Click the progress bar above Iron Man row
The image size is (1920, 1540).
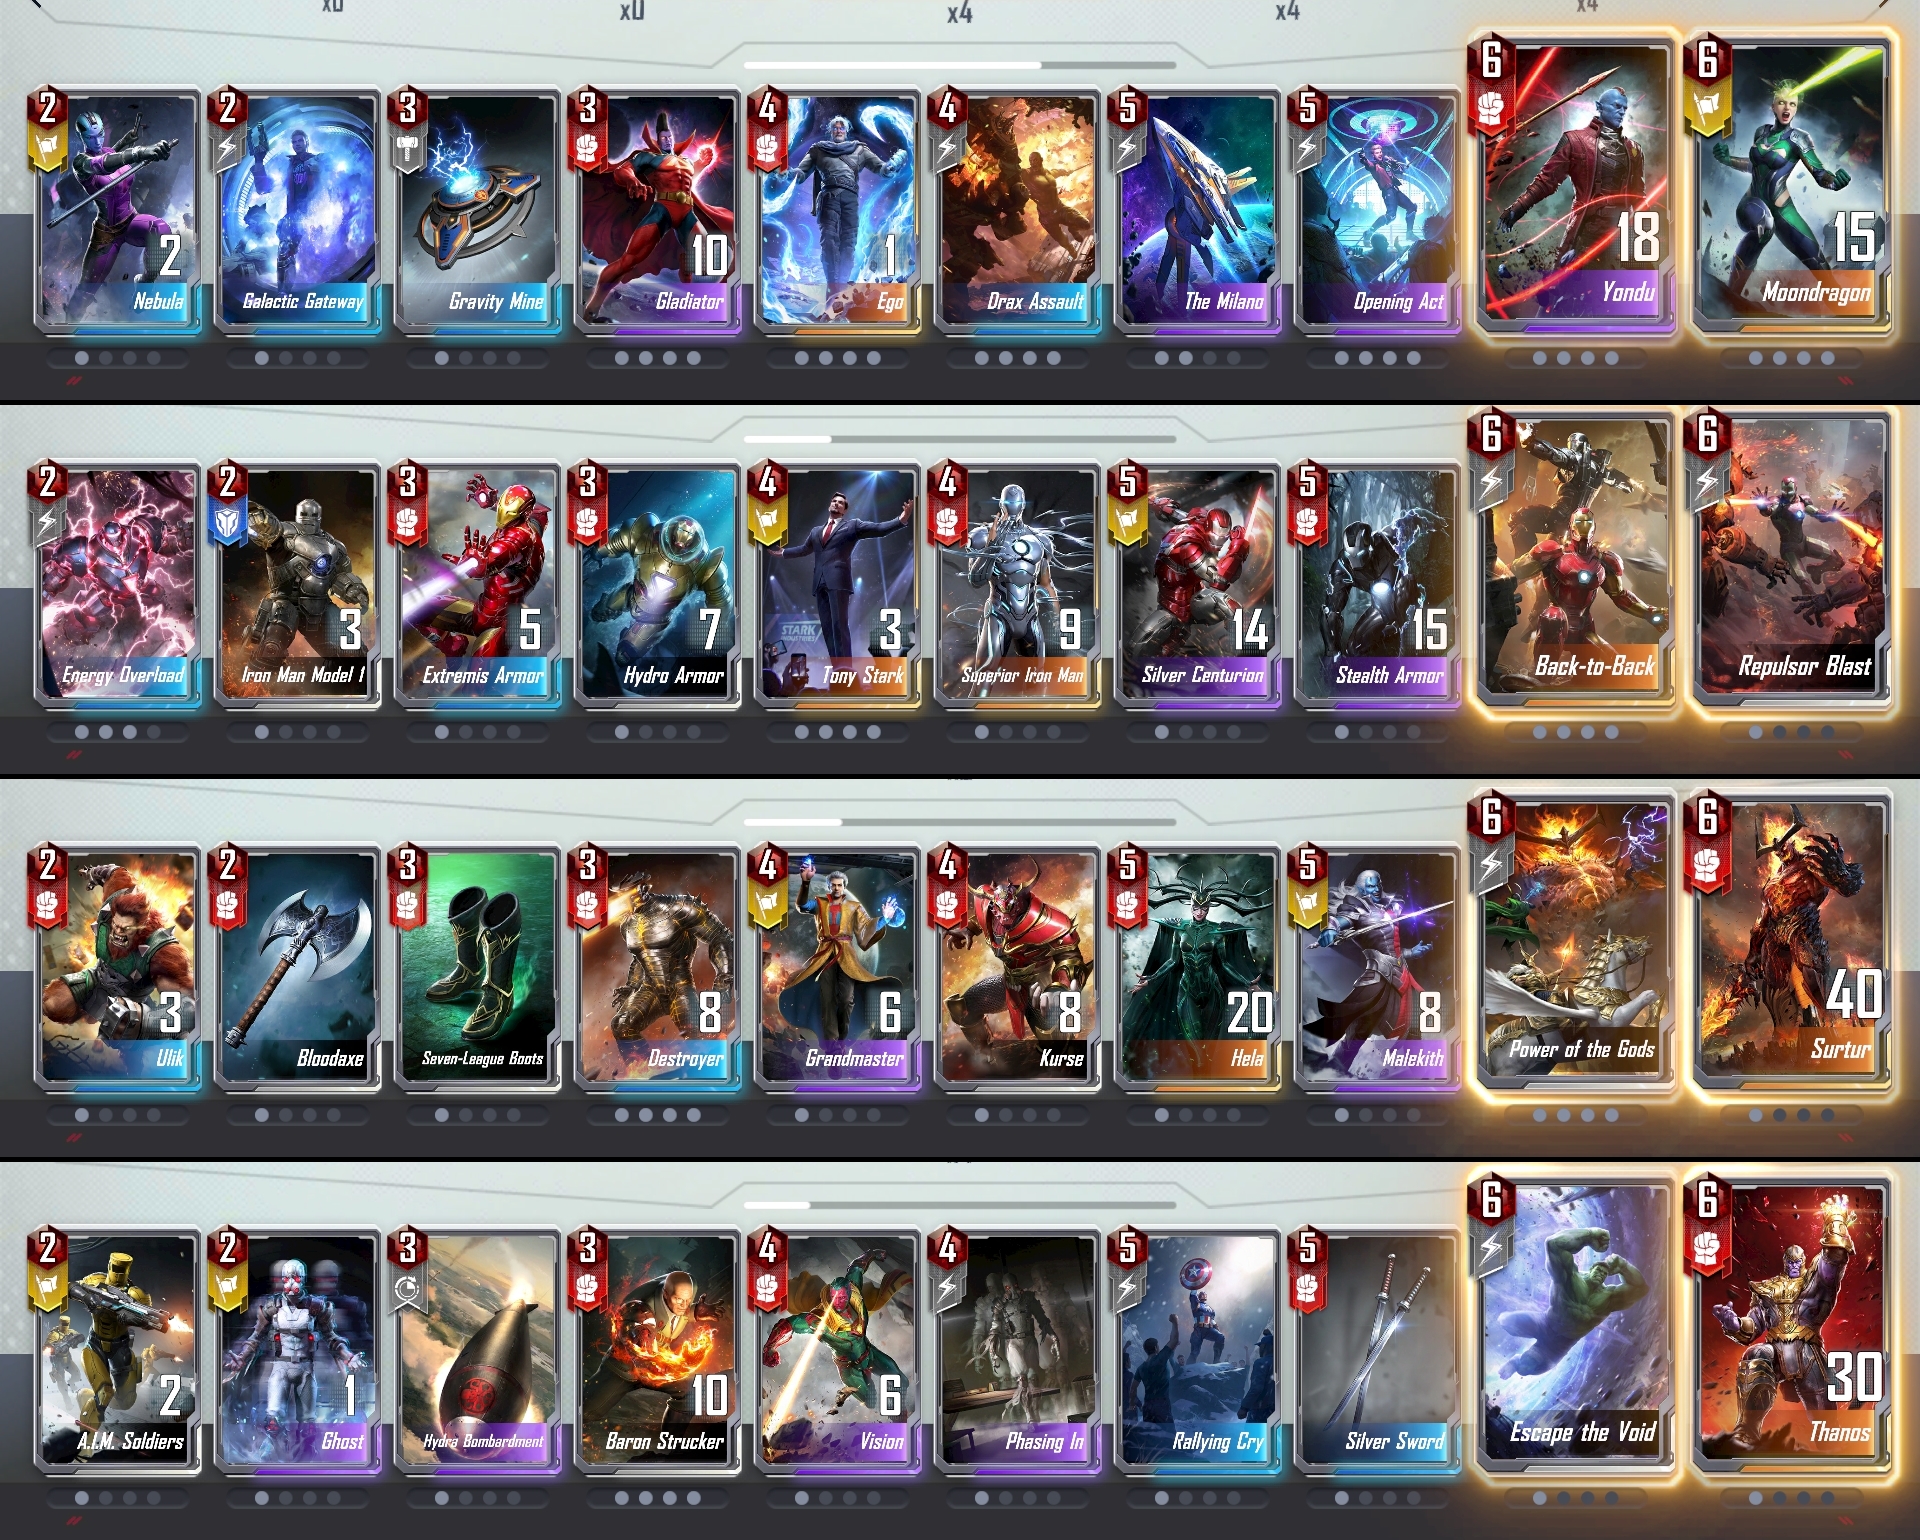pyautogui.click(x=960, y=439)
